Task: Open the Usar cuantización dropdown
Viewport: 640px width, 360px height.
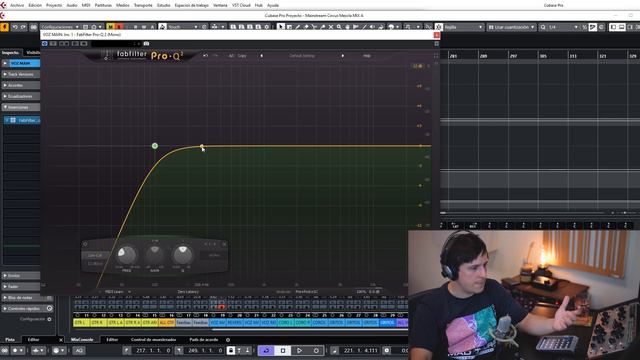Action: [x=511, y=27]
